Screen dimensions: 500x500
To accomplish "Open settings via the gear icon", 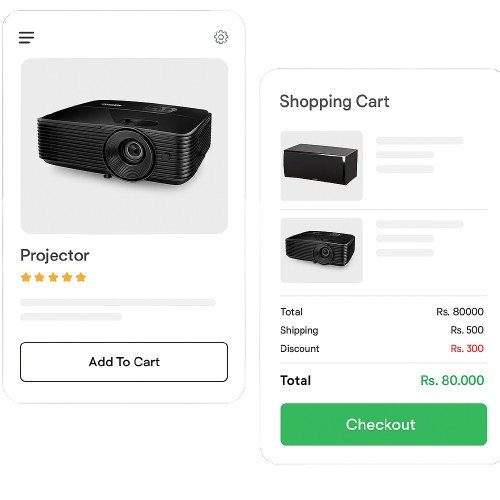I will [221, 37].
